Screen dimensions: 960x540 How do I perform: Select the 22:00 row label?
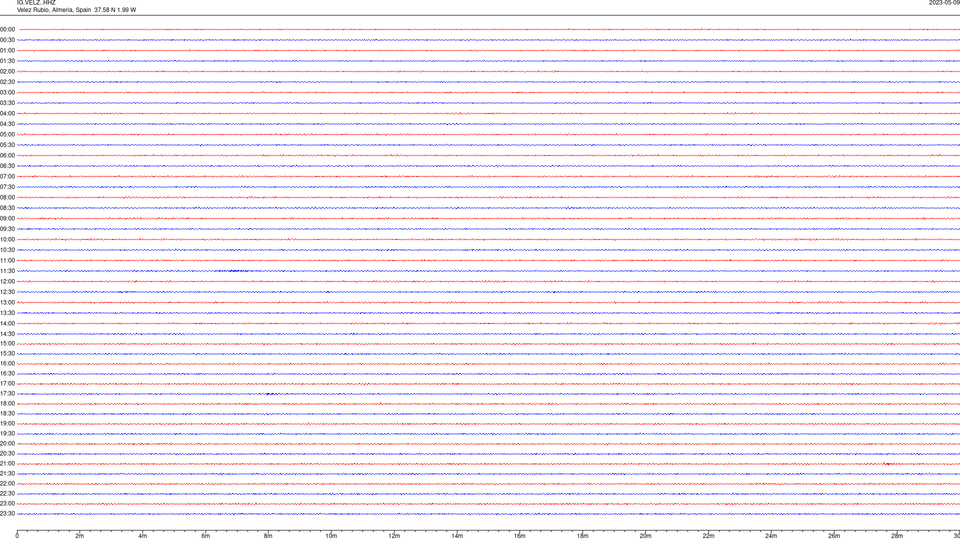coord(7,484)
